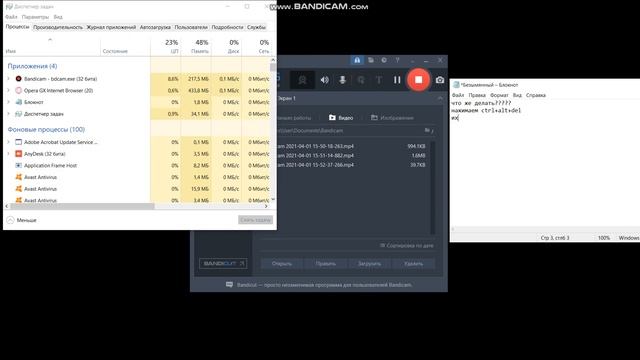Expand the Bandicam - bdcam.exe process row
This screenshot has width=640, height=360.
(x=9, y=79)
